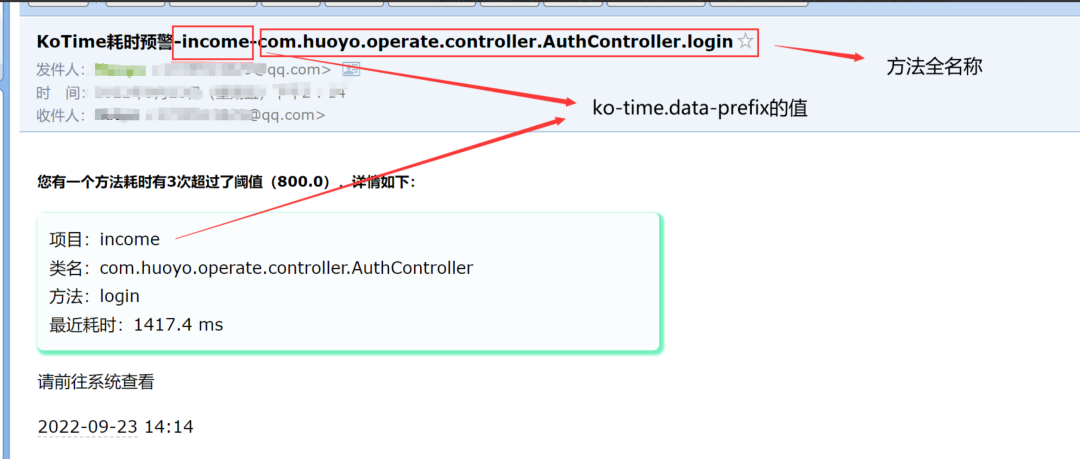Star this KoTime alert email
1080x459 pixels.
coord(745,42)
